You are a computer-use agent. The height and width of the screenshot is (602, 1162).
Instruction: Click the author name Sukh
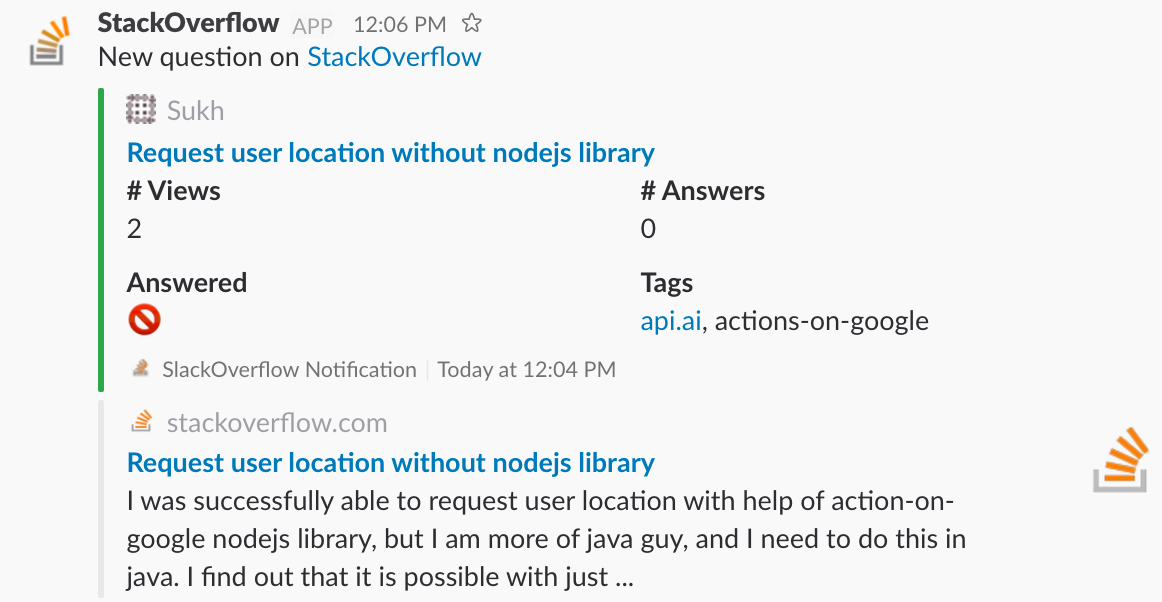click(196, 110)
